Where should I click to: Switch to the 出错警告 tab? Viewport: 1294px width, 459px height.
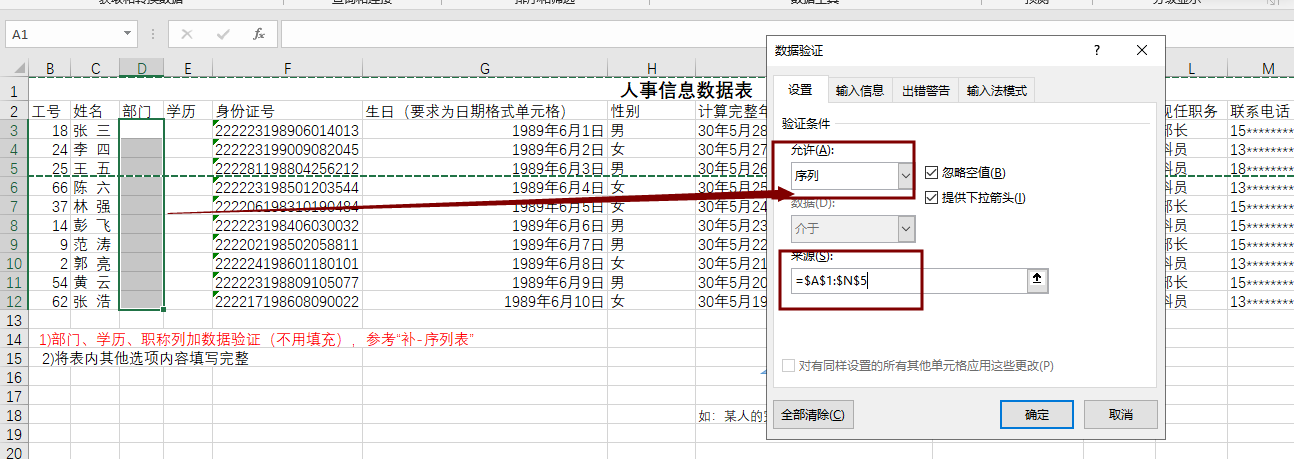click(x=926, y=90)
